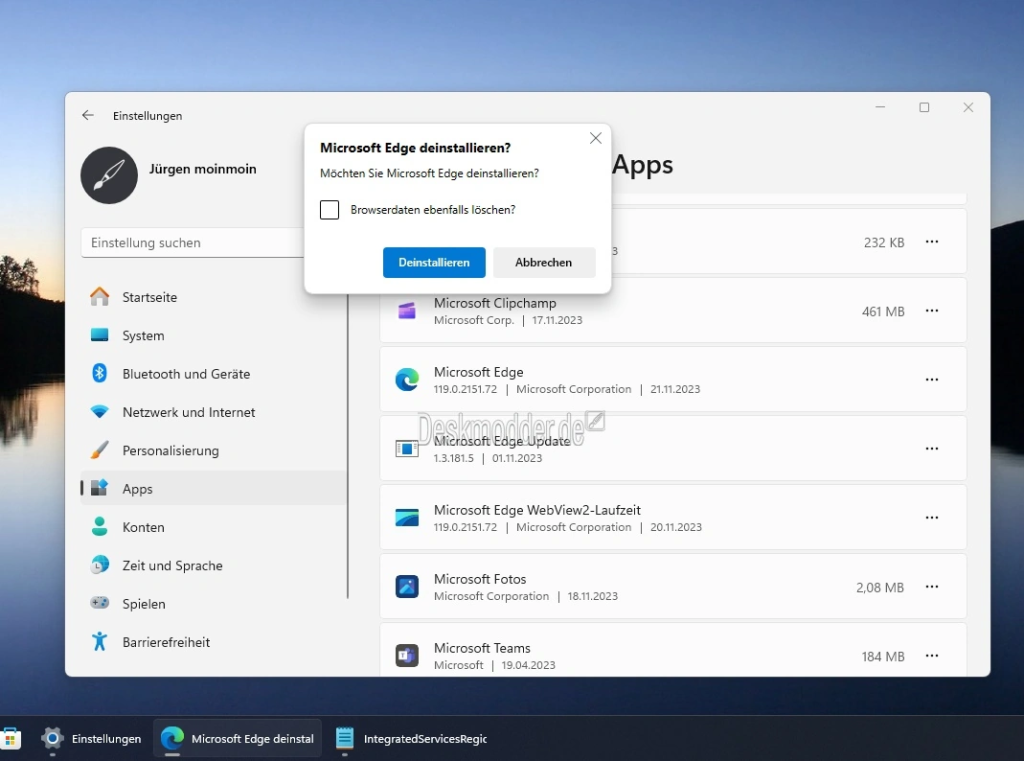
Task: Open more options for Microsoft Edge
Action: tap(931, 380)
